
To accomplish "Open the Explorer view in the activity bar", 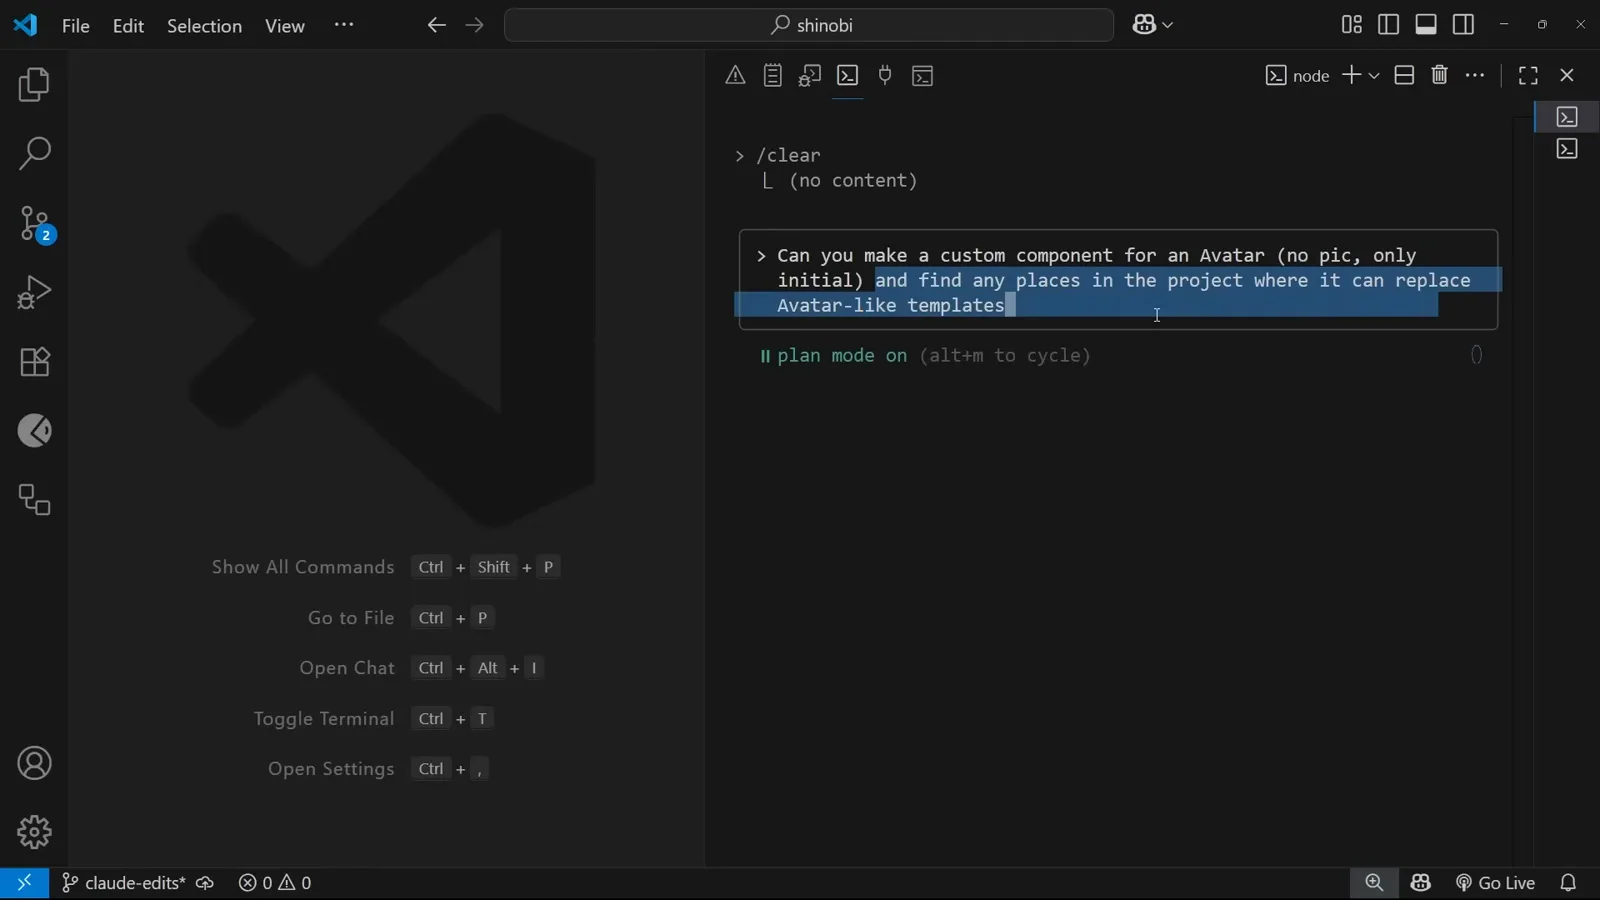I will (x=34, y=85).
